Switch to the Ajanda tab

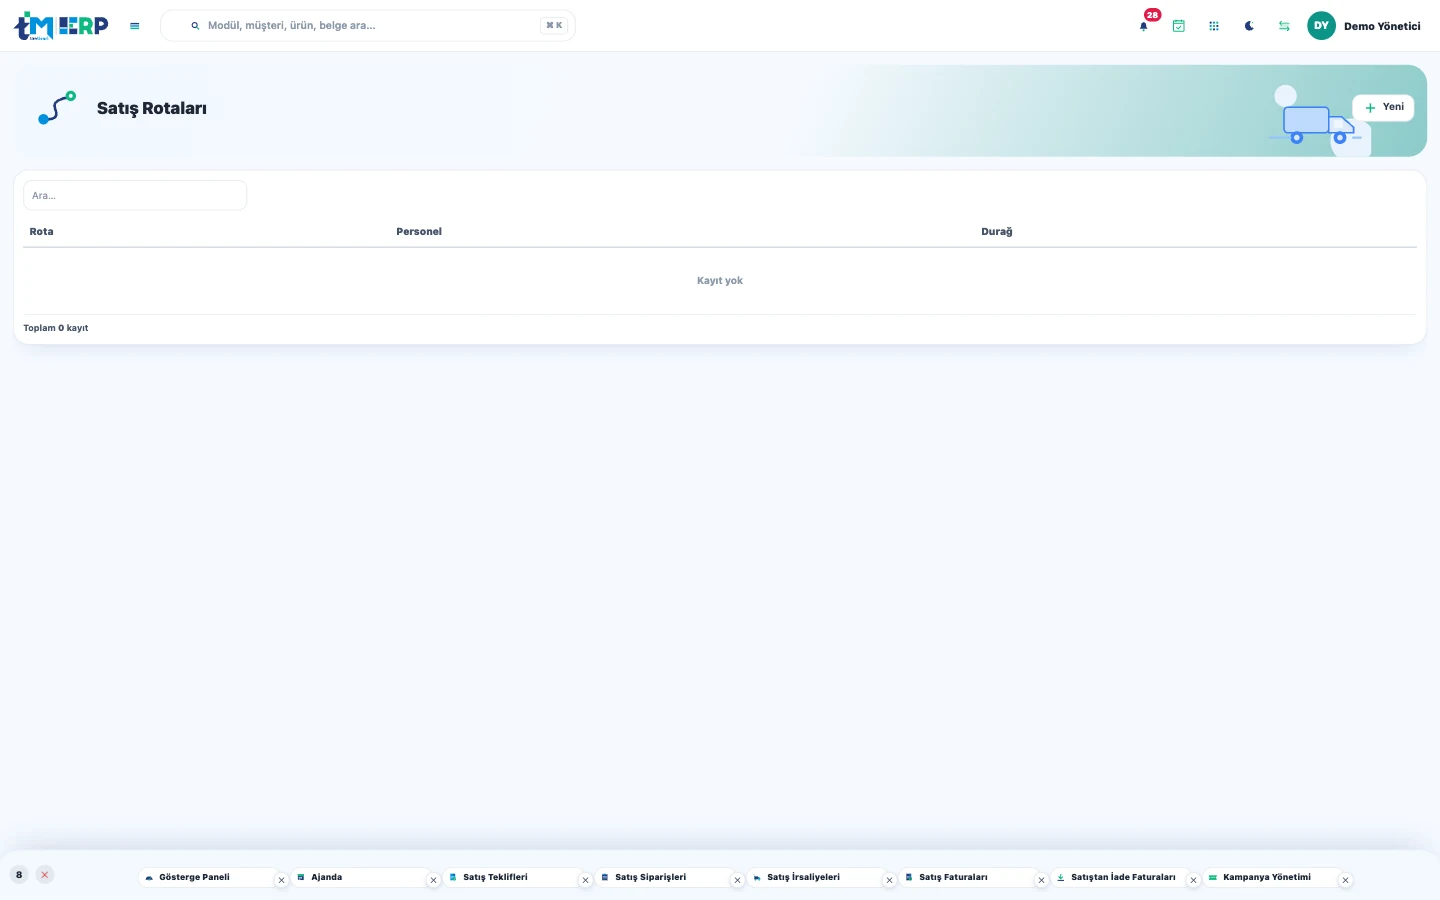tap(359, 877)
